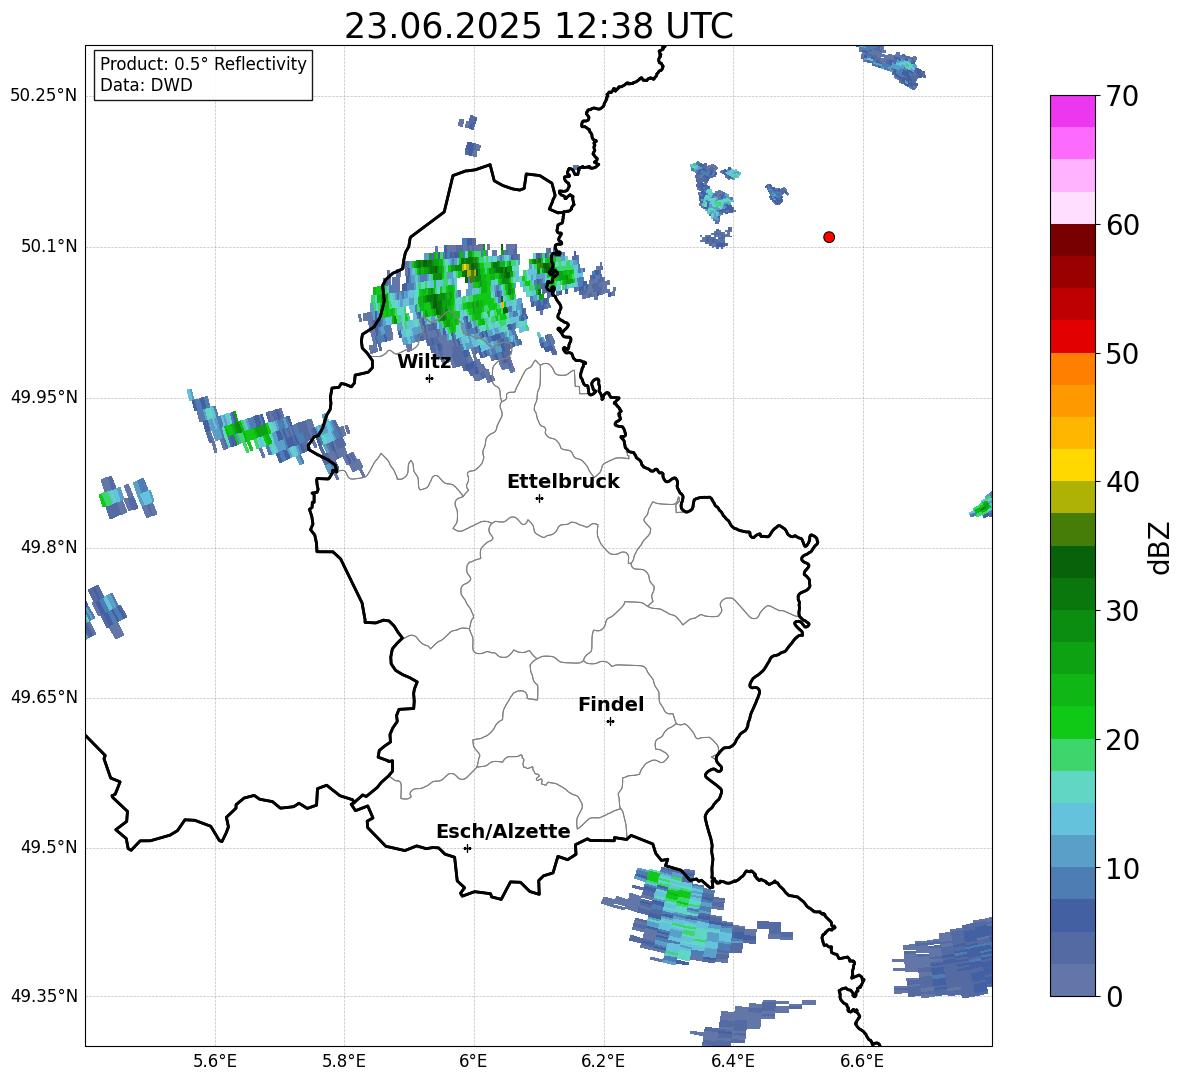Click the bright green colorbar segment at 20

click(1072, 722)
